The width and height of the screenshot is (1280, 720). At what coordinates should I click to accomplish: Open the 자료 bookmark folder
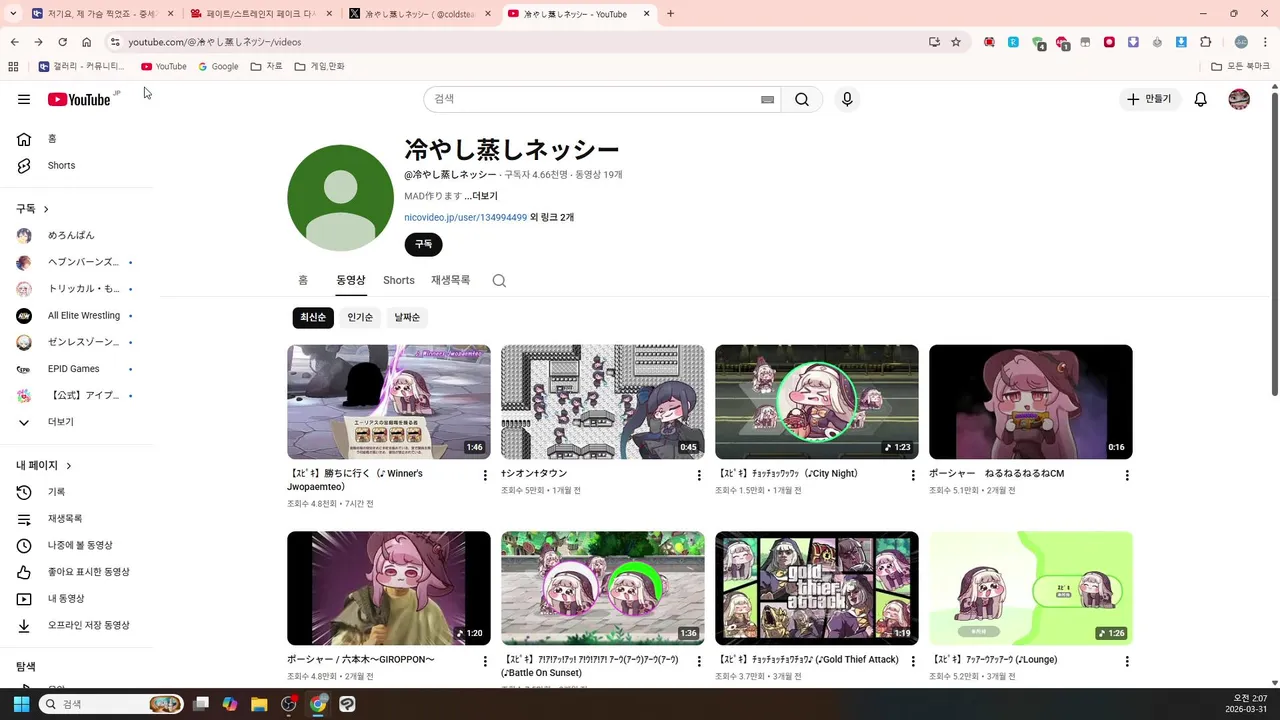[x=267, y=66]
